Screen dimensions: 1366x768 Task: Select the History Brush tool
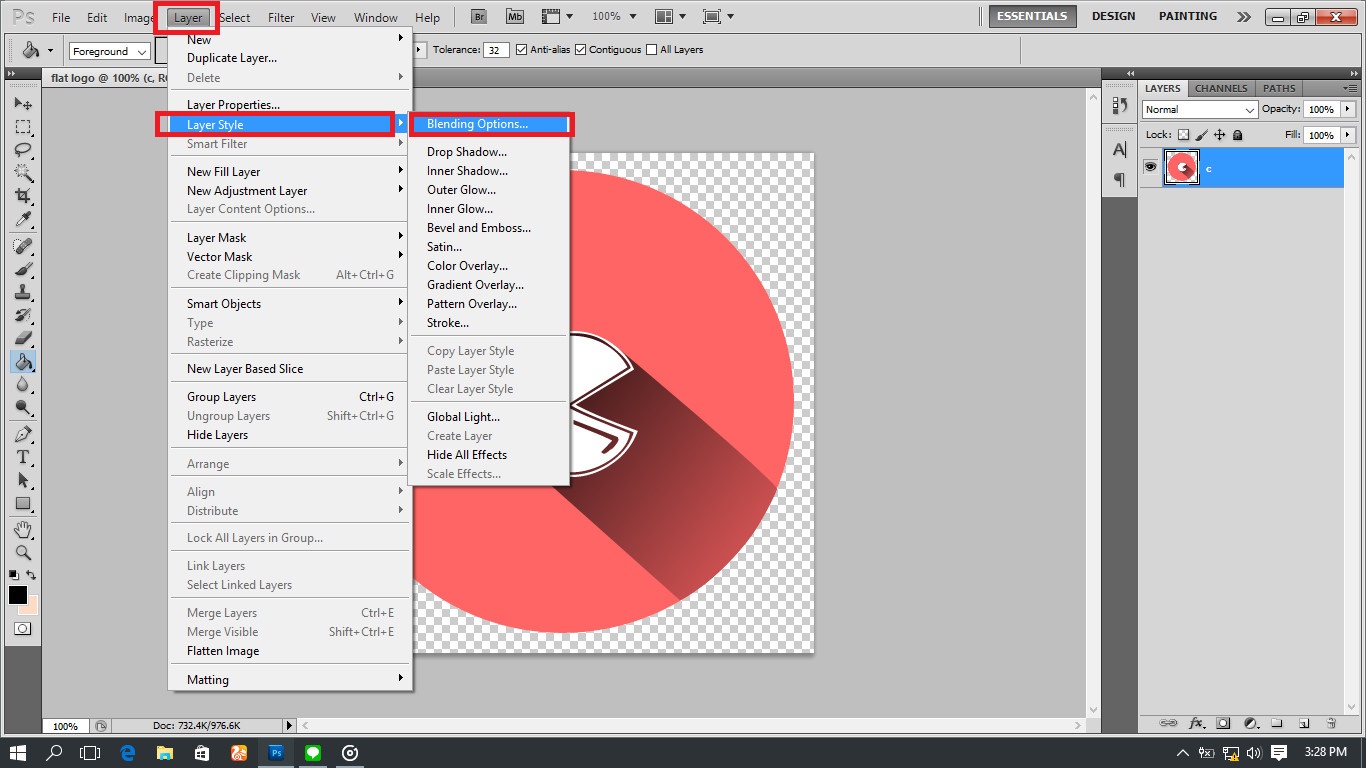click(23, 315)
